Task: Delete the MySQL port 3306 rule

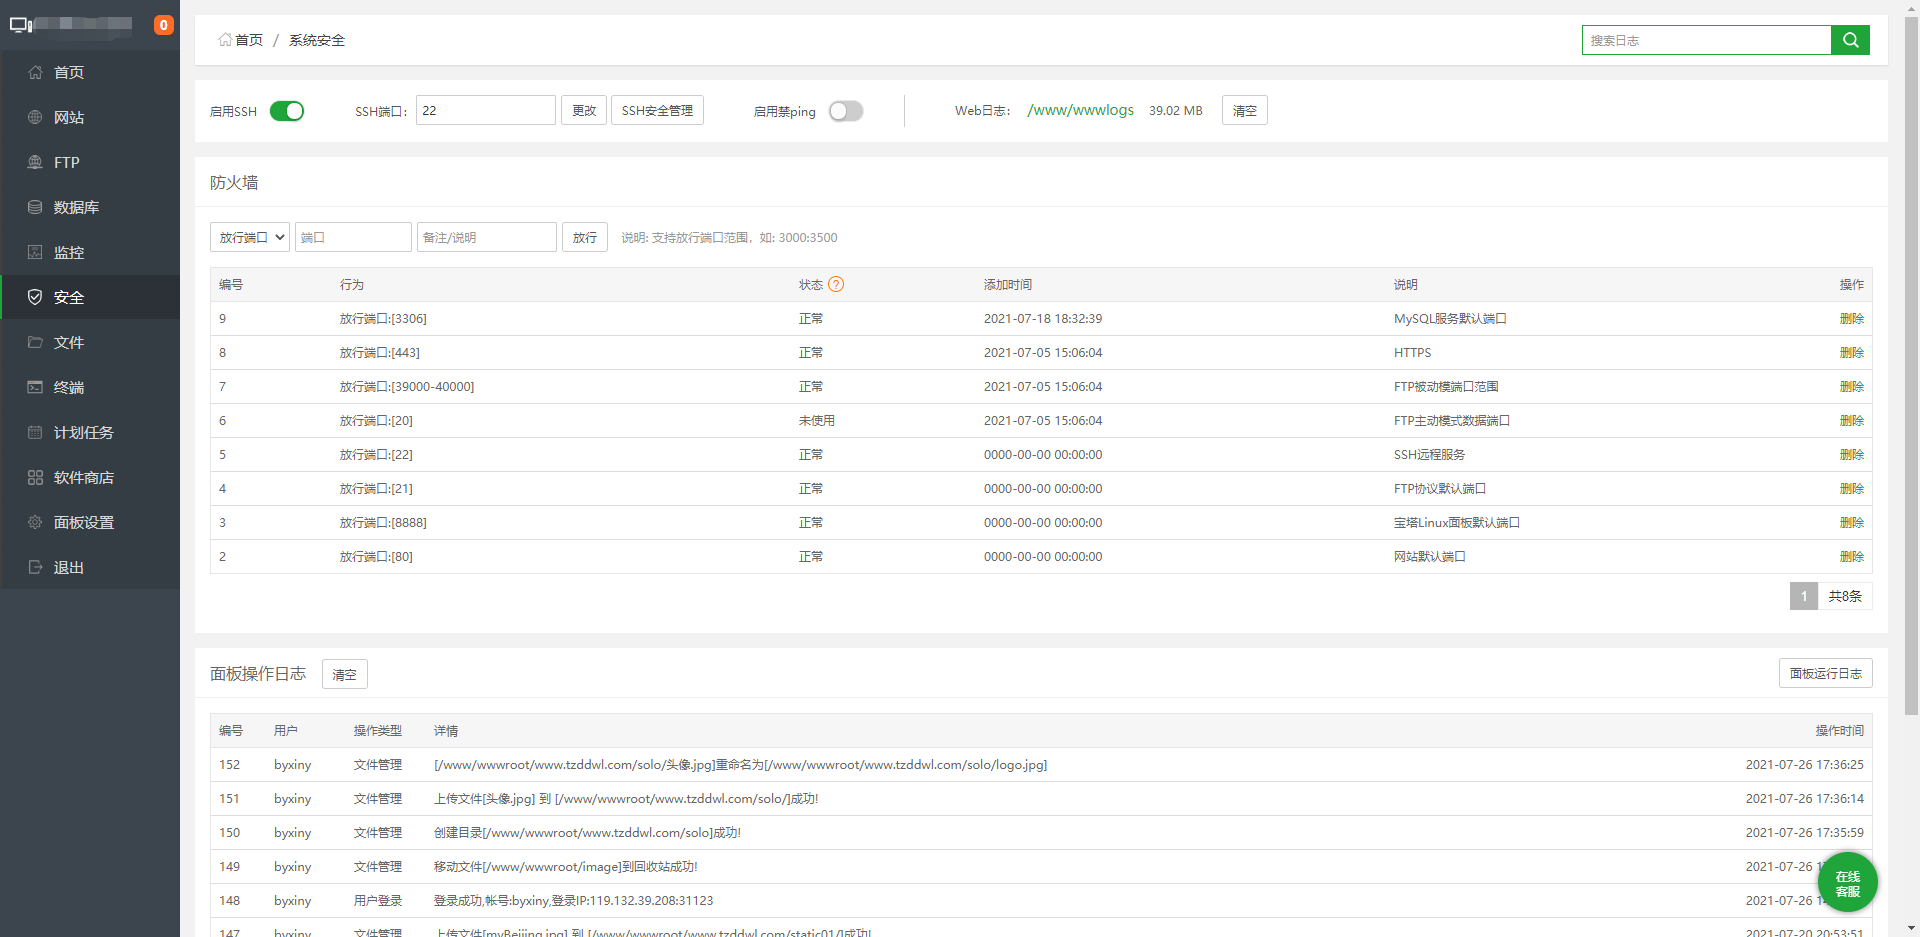Action: pyautogui.click(x=1851, y=319)
